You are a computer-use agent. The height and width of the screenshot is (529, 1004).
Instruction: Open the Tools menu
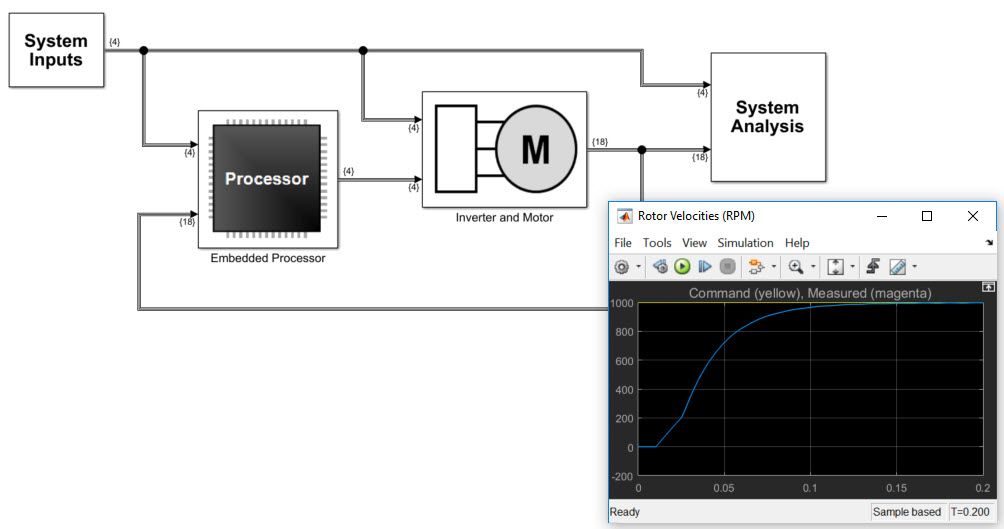pos(657,243)
